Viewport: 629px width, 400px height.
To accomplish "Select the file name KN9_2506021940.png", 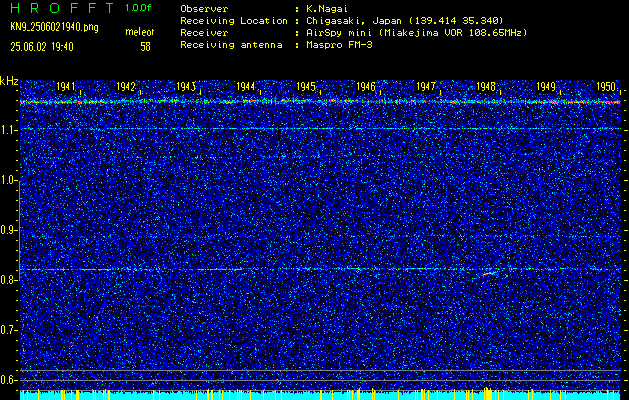I will (54, 28).
